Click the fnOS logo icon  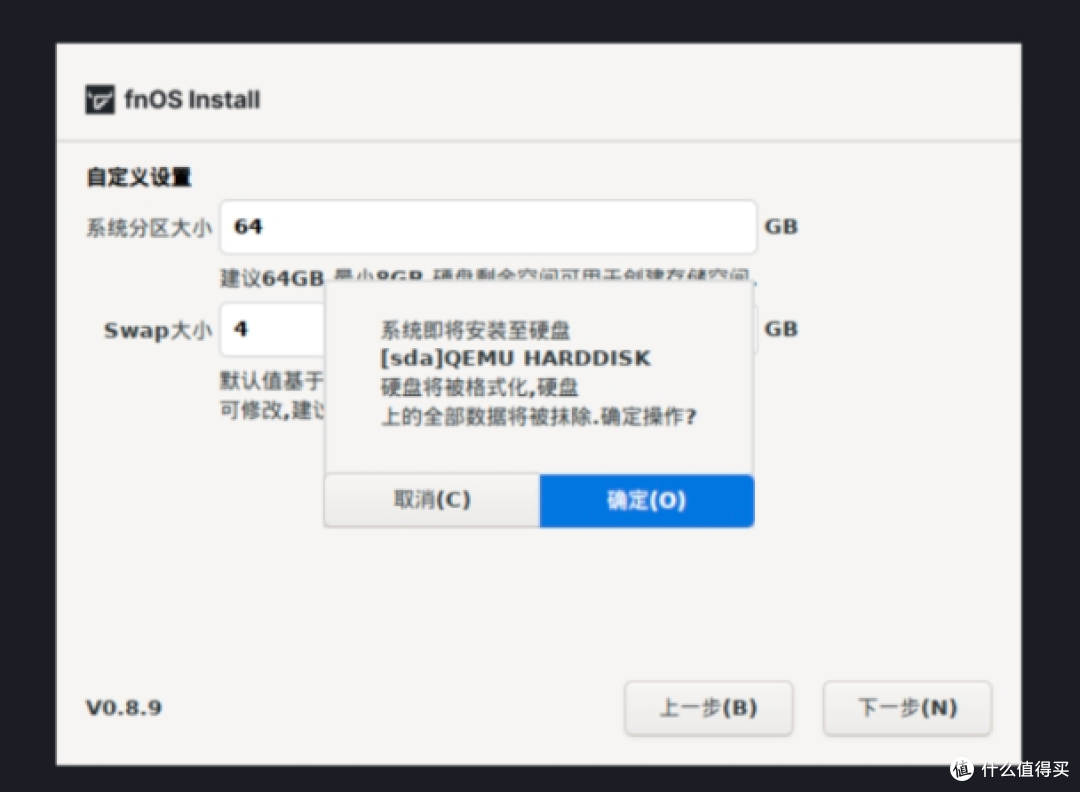click(100, 100)
